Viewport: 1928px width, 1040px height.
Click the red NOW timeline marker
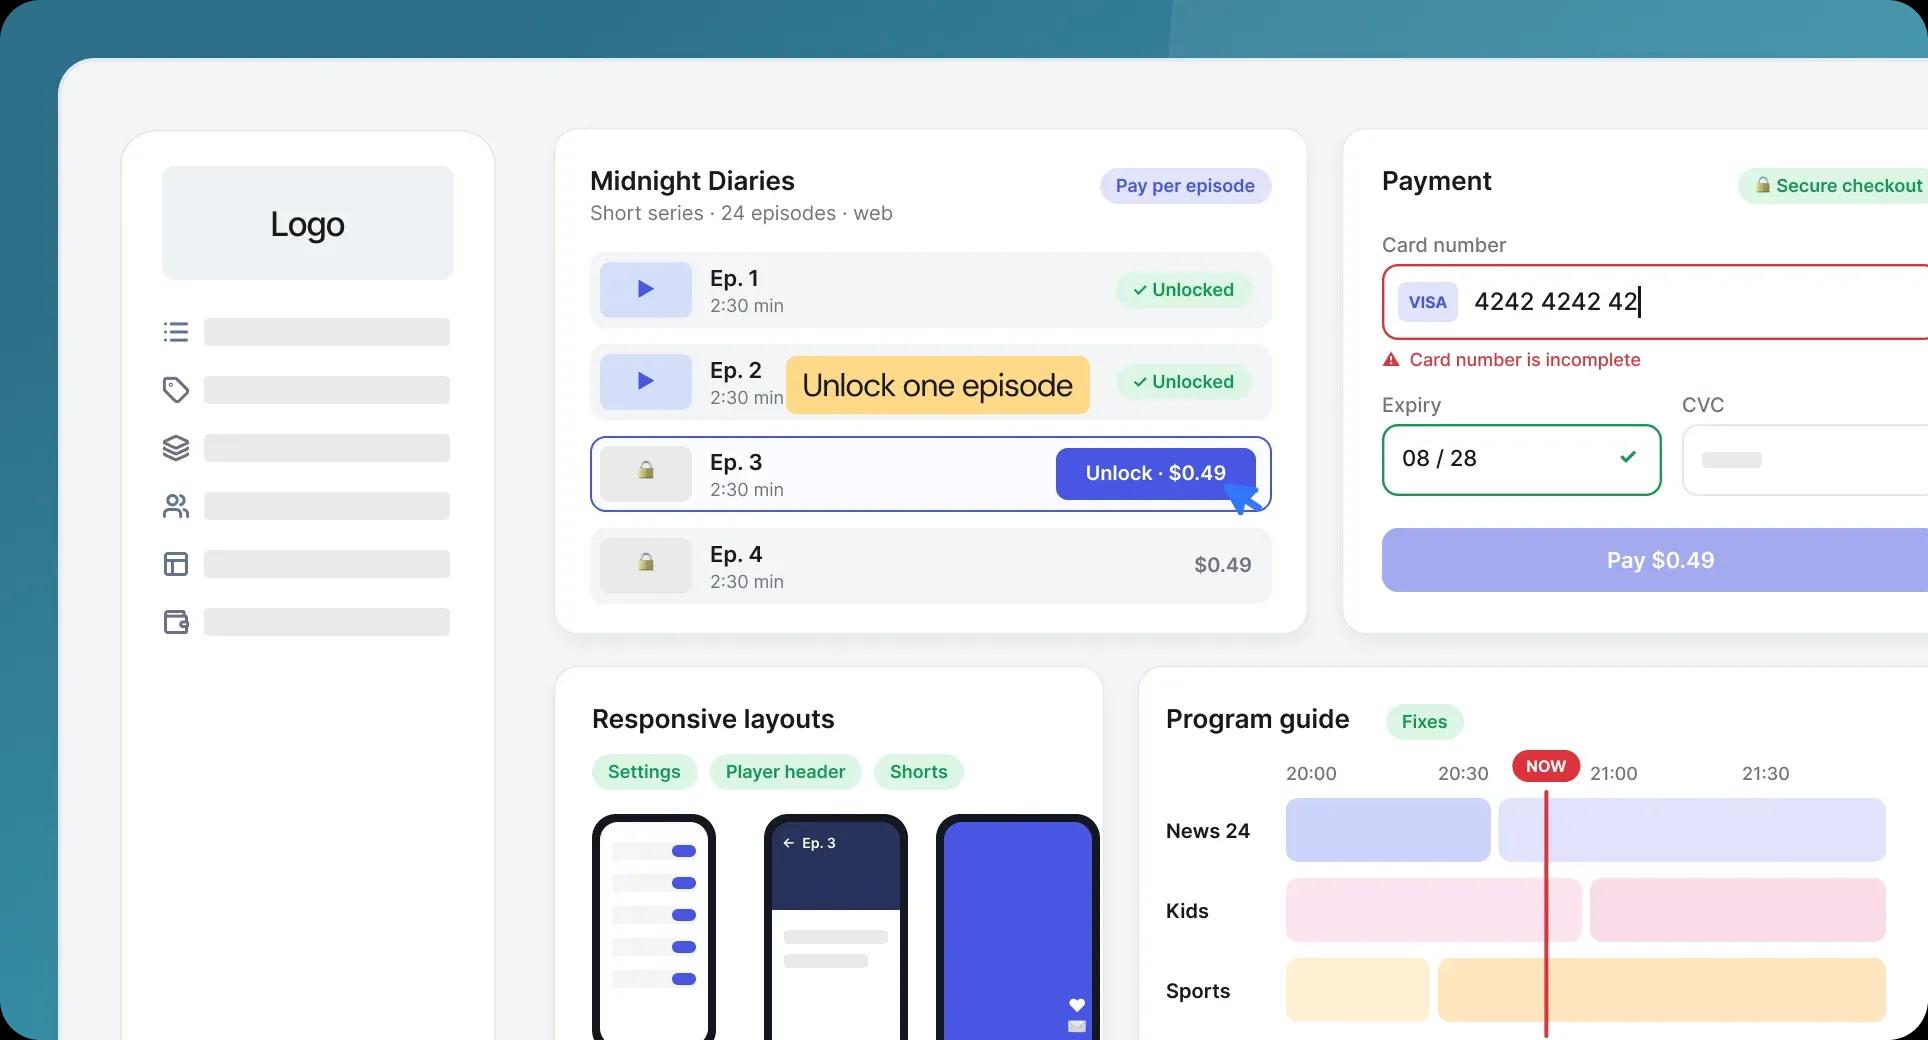(1546, 766)
